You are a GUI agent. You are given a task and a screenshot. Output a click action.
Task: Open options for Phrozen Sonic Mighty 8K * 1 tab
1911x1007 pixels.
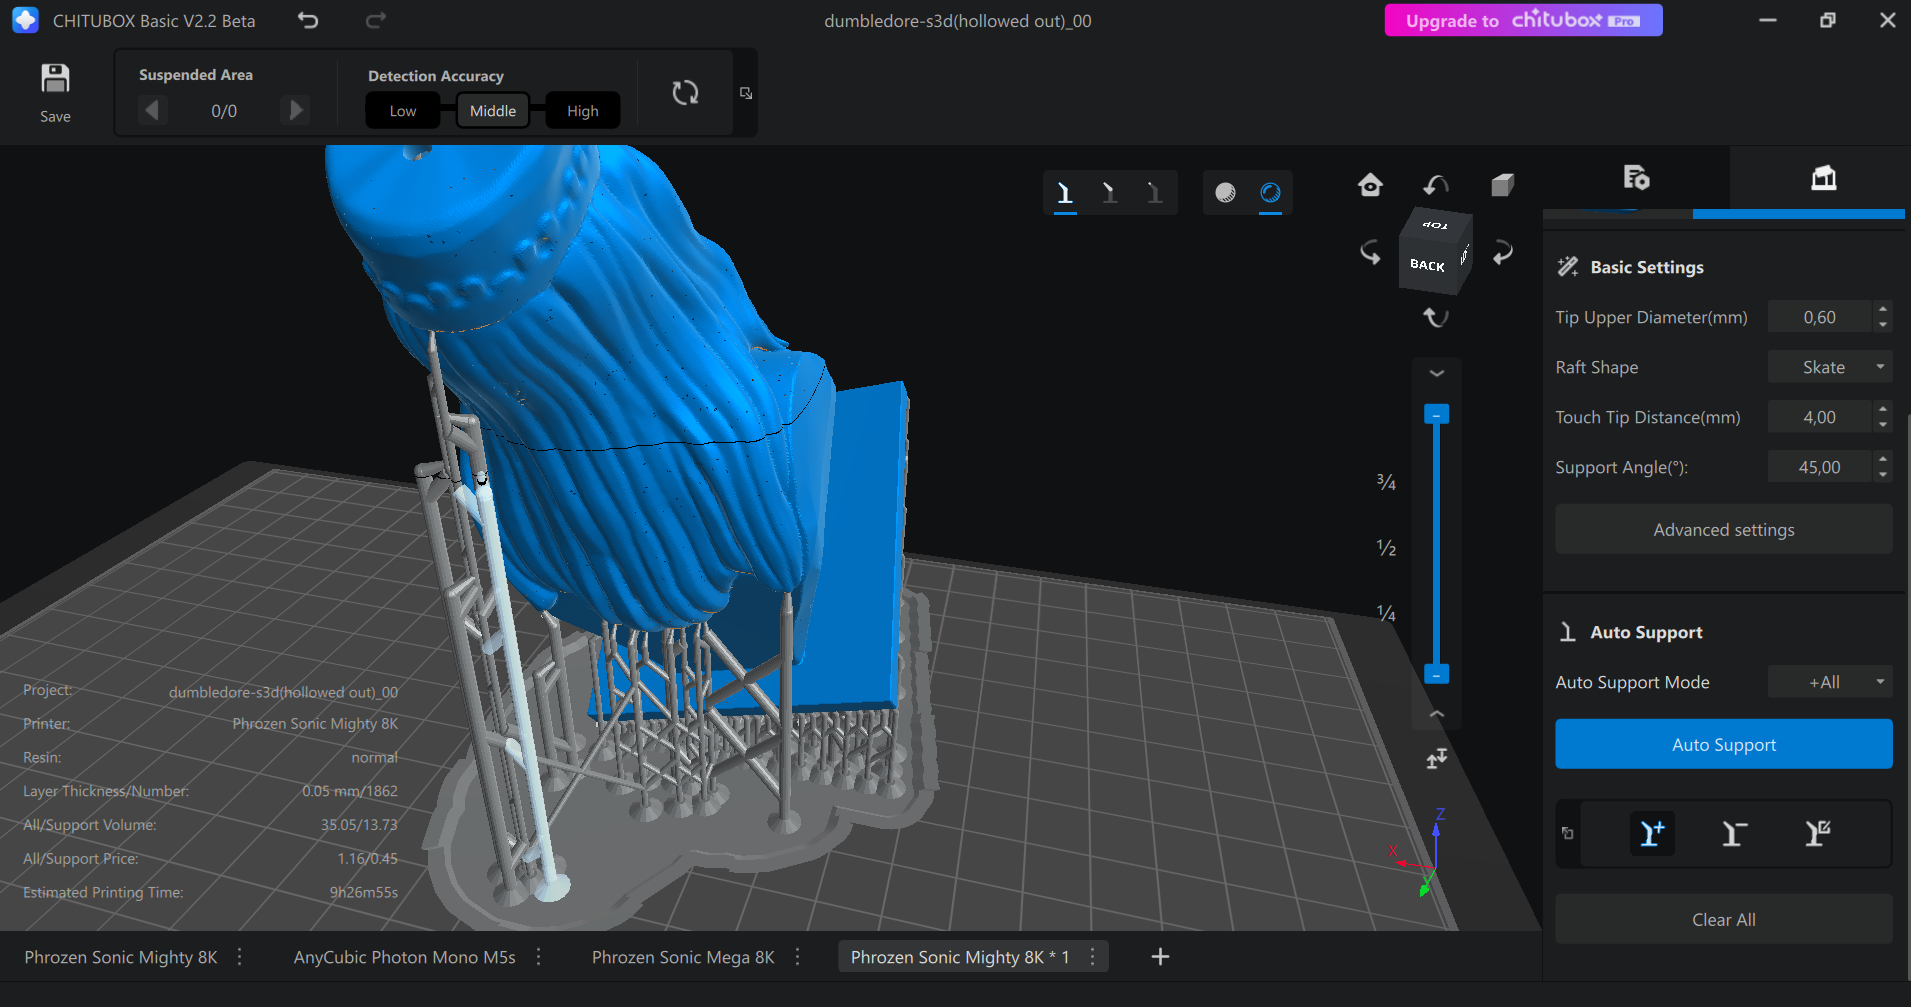point(1092,957)
